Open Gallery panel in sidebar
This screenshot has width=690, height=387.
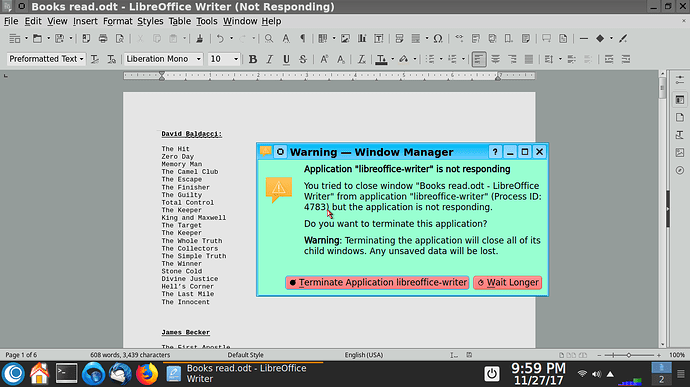[680, 153]
